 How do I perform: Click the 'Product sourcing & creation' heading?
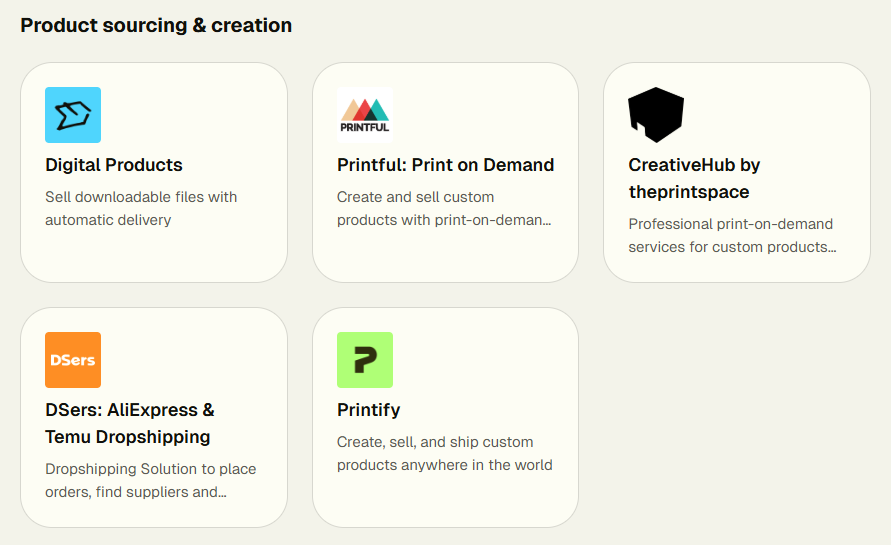coord(156,26)
